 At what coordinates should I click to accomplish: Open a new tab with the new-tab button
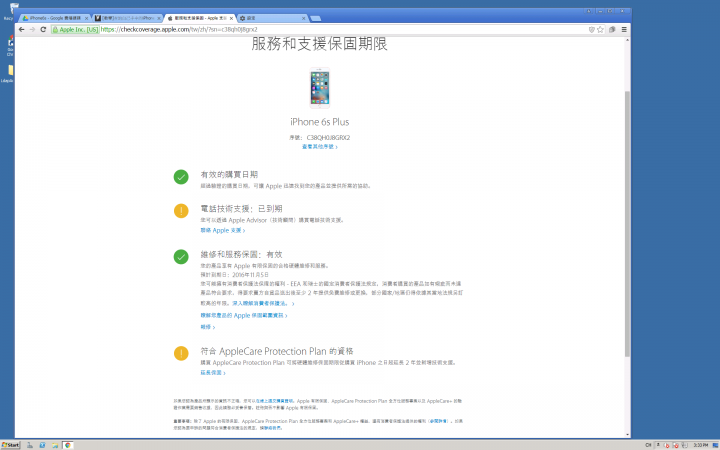316,18
